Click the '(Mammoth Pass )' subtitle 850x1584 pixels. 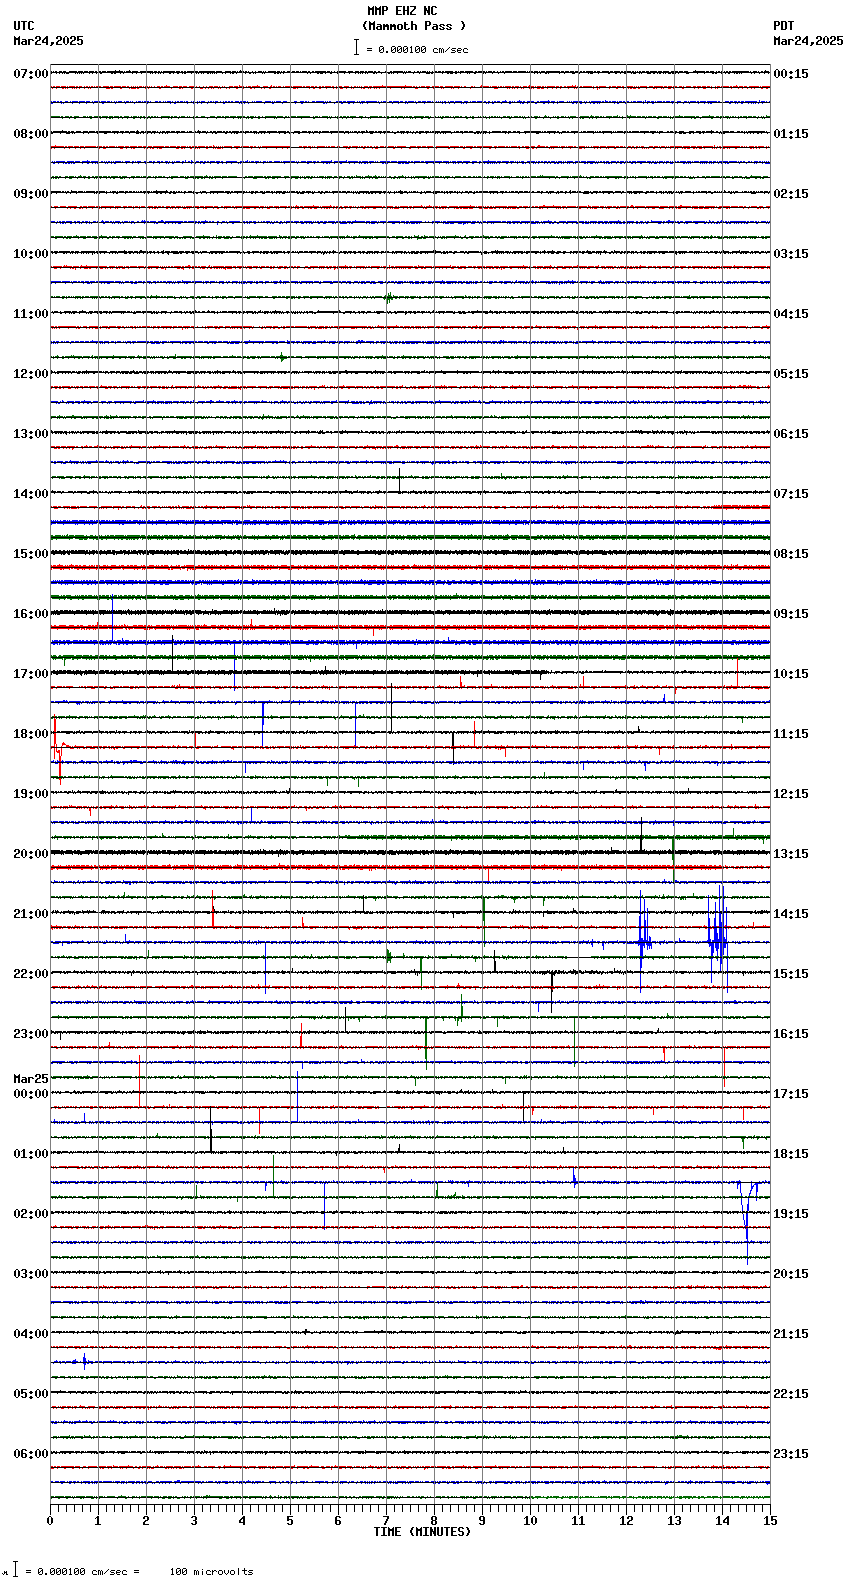coord(414,26)
